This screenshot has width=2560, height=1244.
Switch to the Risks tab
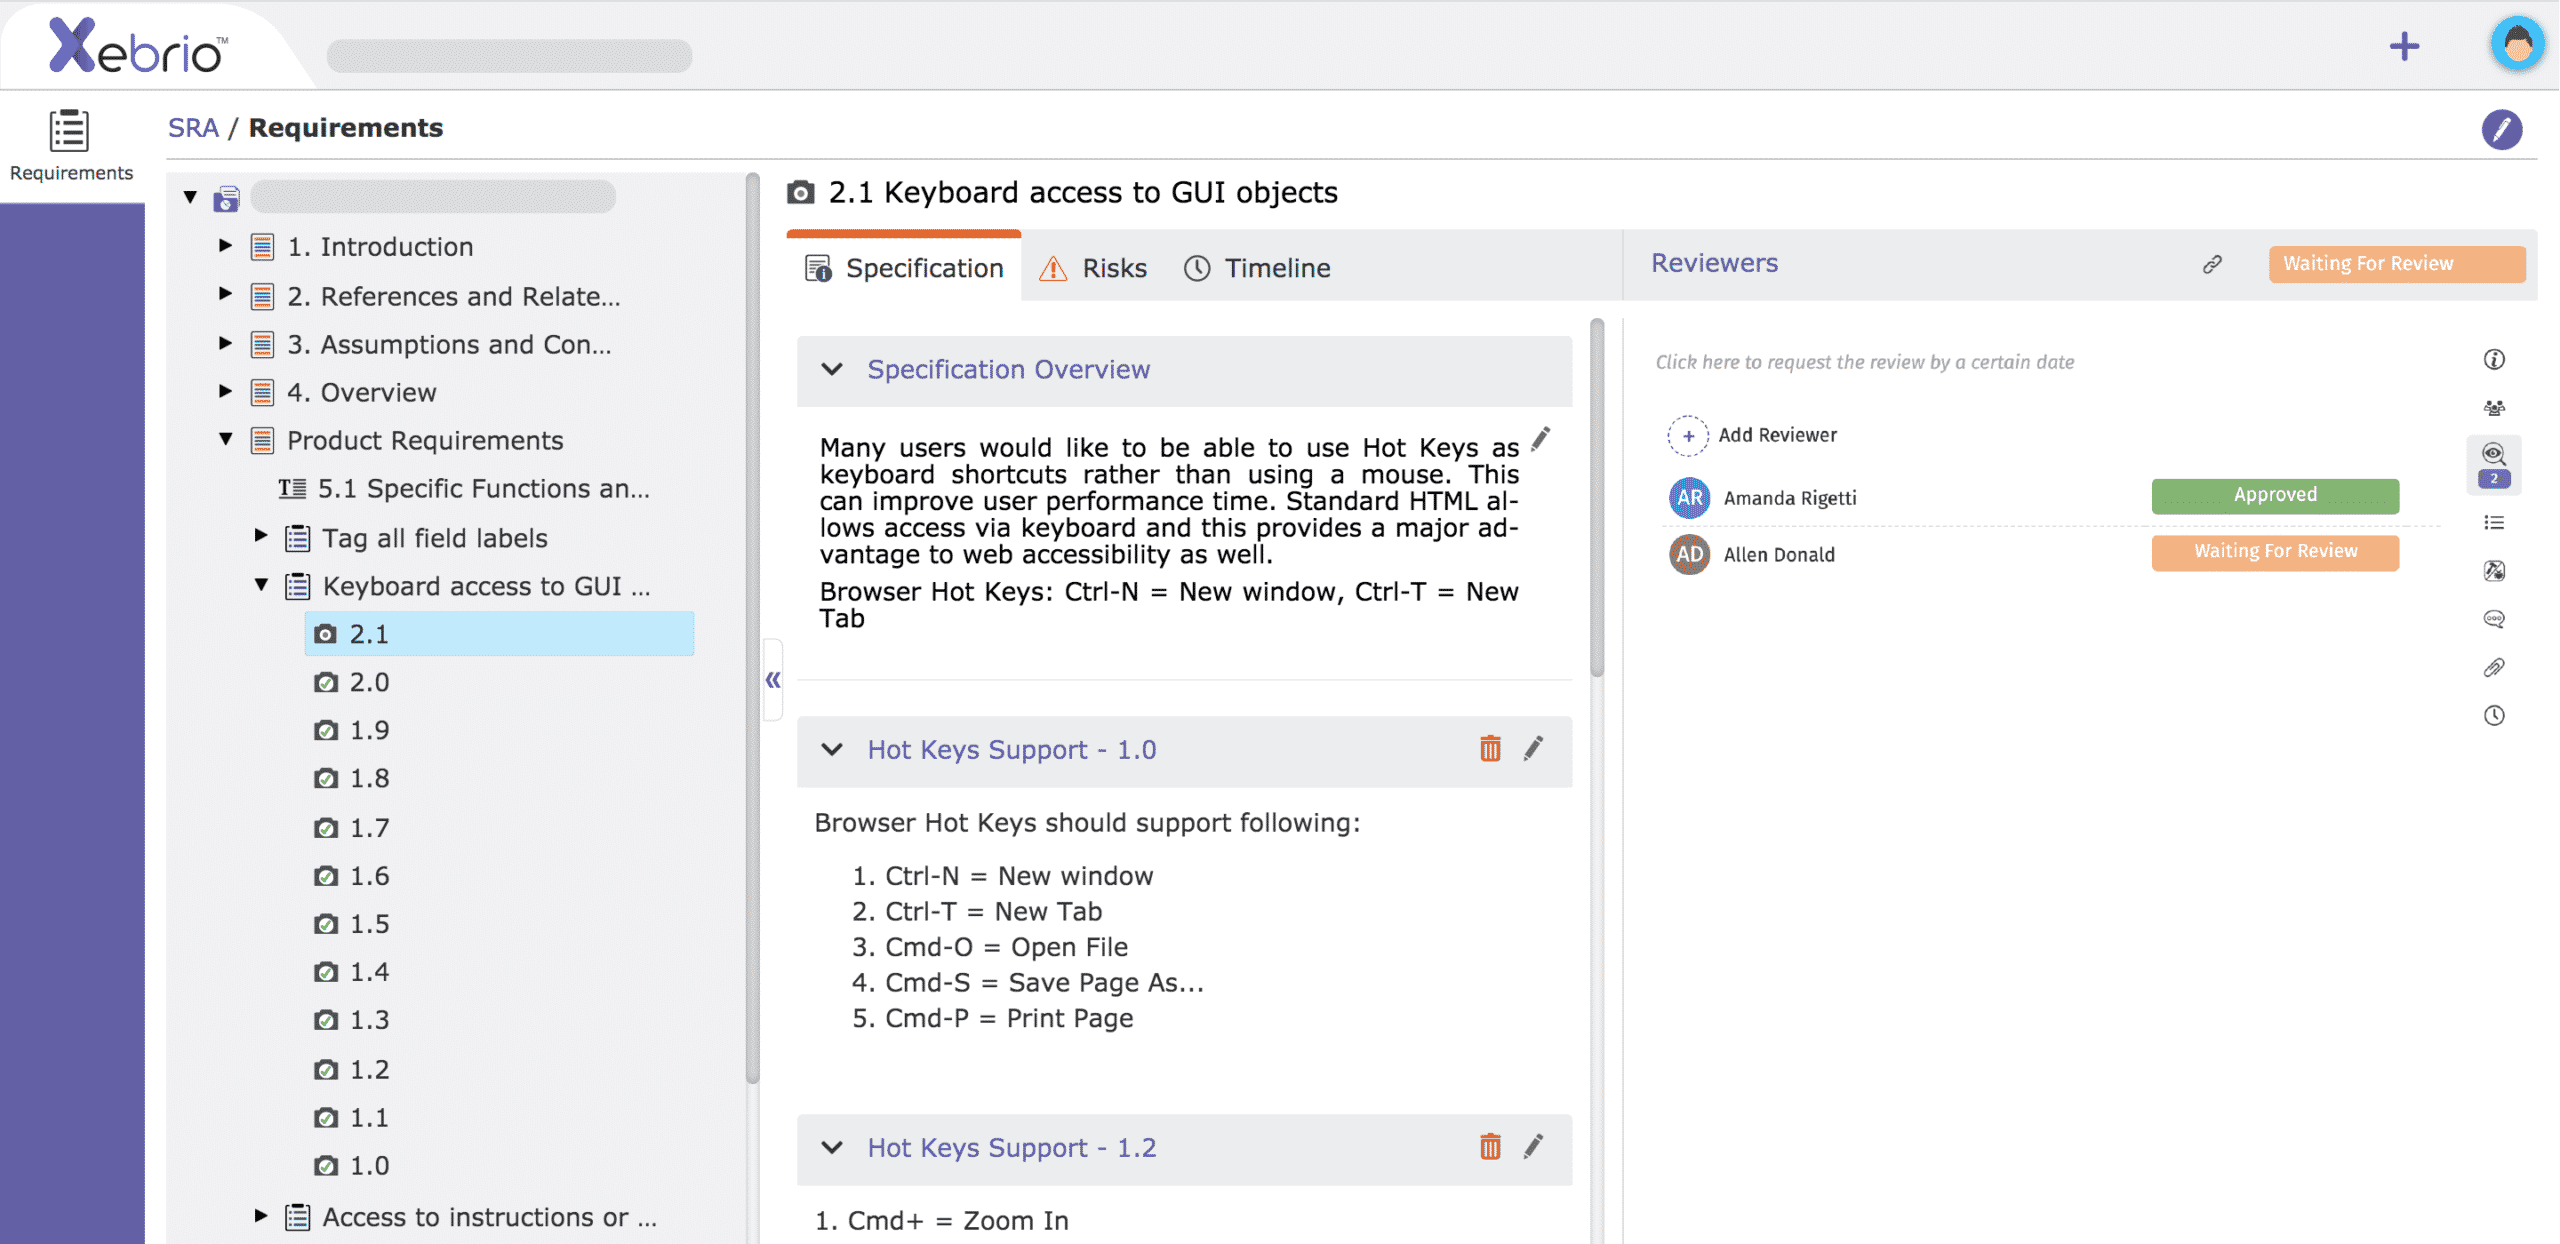pyautogui.click(x=1093, y=268)
